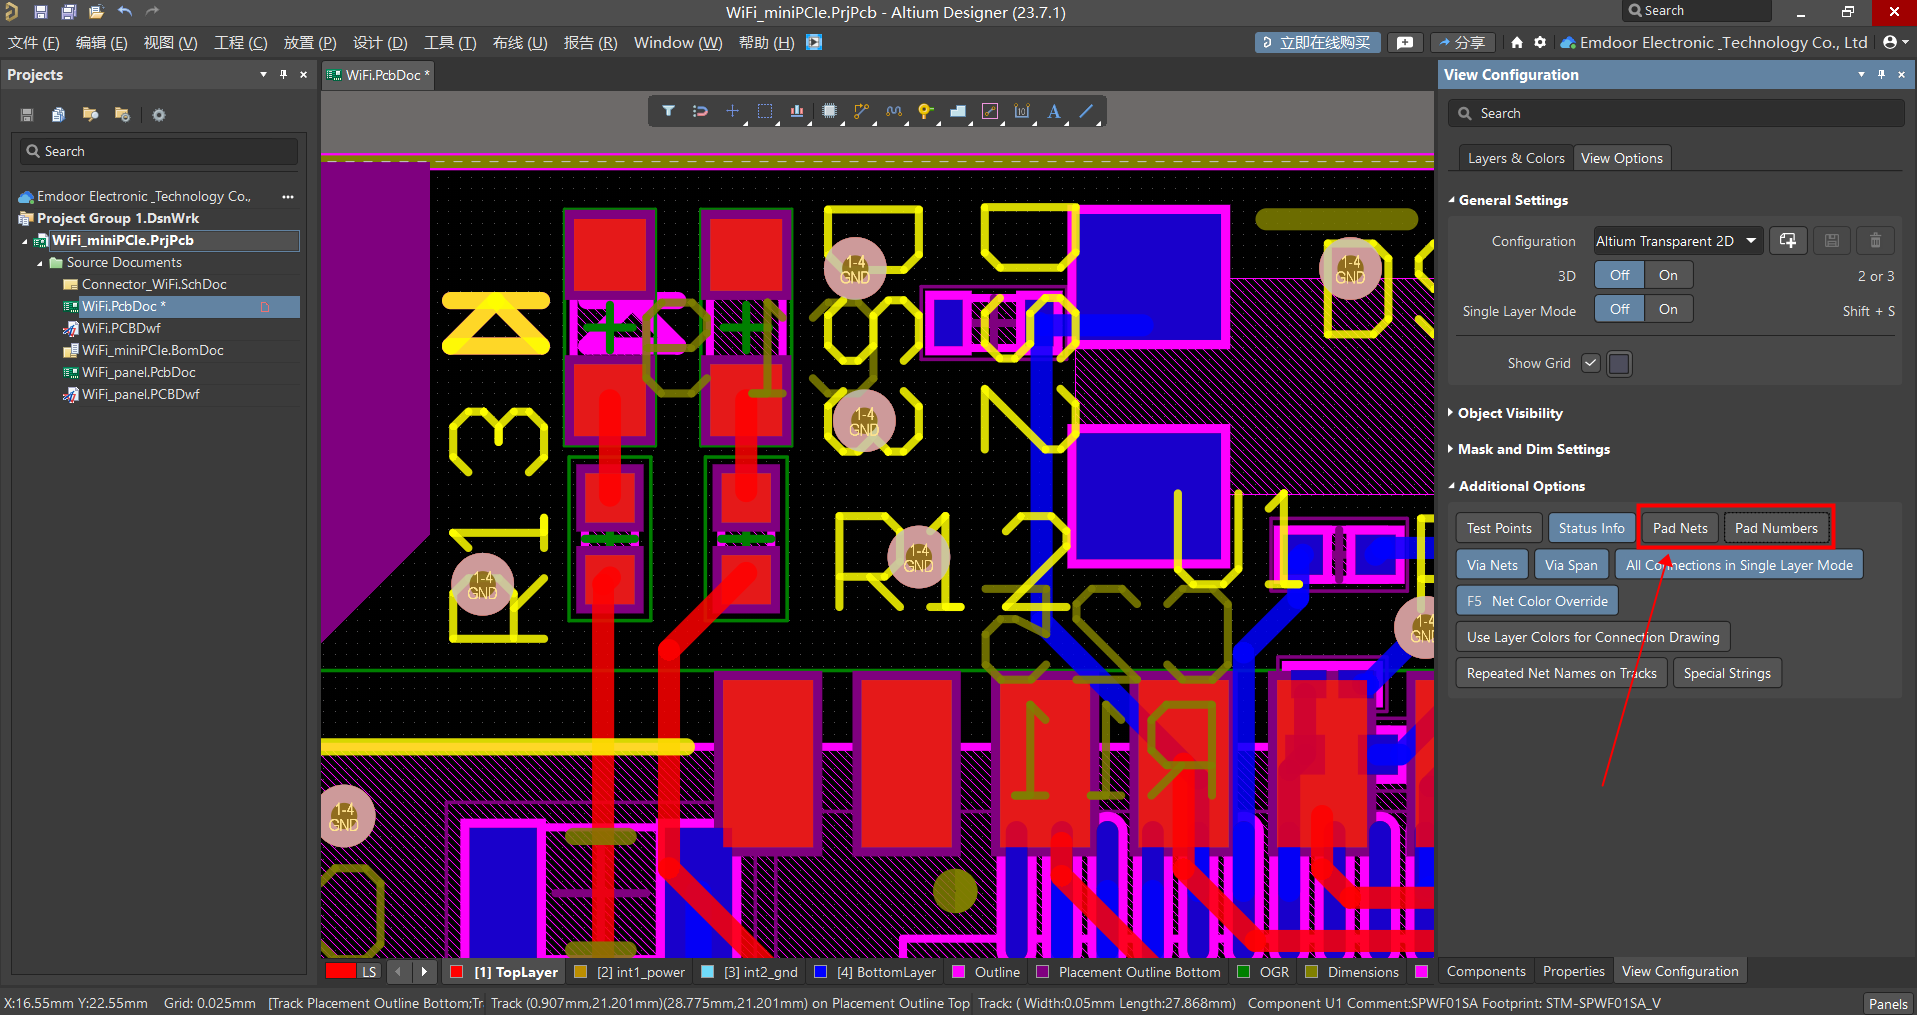Expand the Object Visibility section

1509,413
